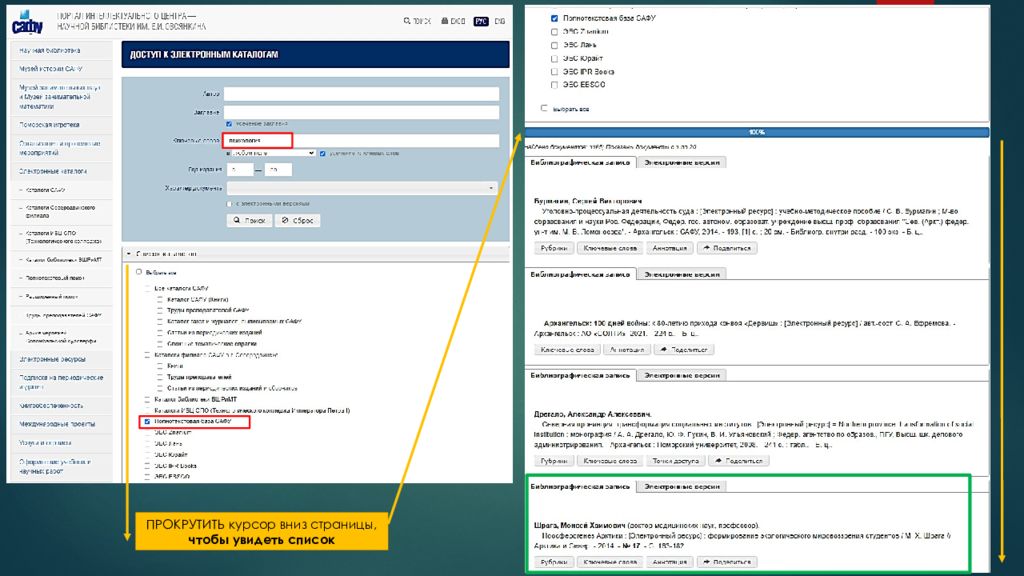Share the Бурмагин record via Поделиться
Viewport: 1024px width, 576px height.
click(x=727, y=248)
